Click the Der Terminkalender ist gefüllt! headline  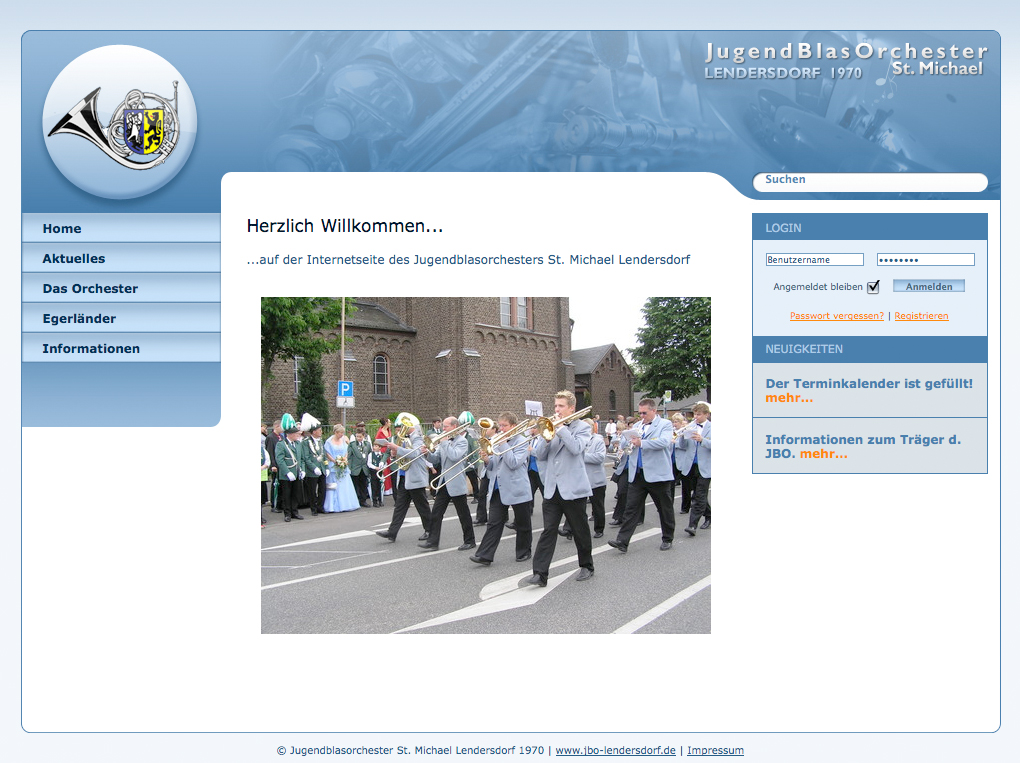869,384
